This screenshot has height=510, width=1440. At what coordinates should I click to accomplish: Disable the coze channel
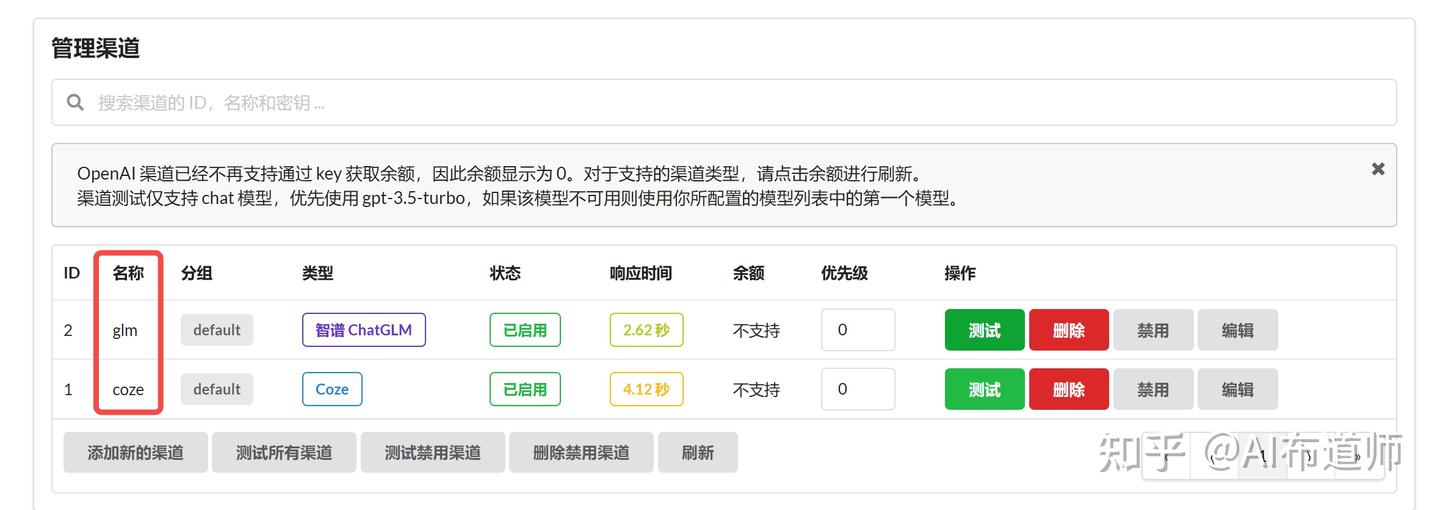(1152, 389)
